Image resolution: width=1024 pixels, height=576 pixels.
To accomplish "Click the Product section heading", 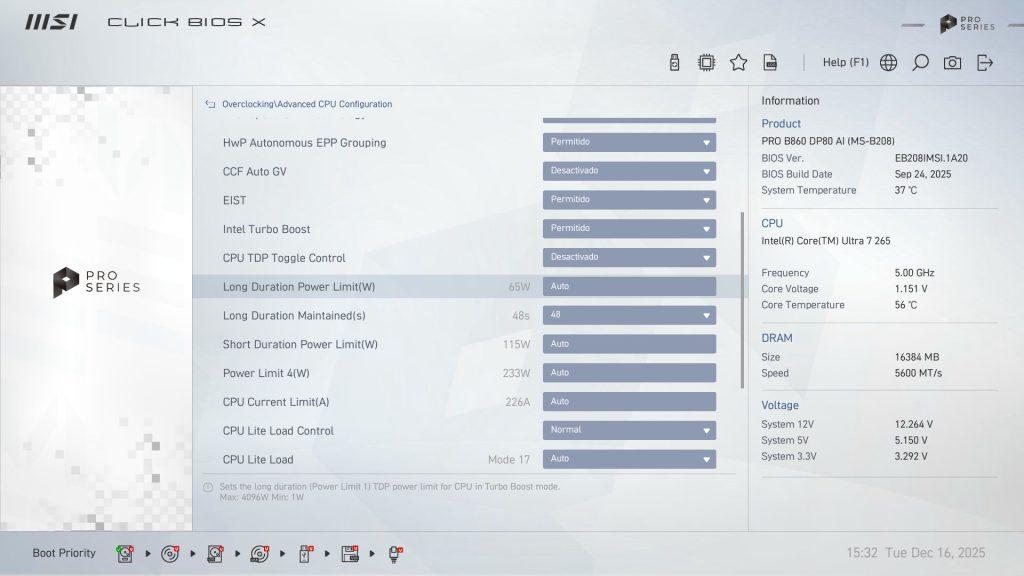I will point(780,123).
